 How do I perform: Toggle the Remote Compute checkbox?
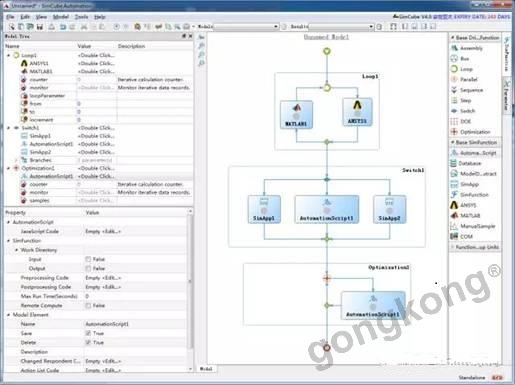(88, 305)
